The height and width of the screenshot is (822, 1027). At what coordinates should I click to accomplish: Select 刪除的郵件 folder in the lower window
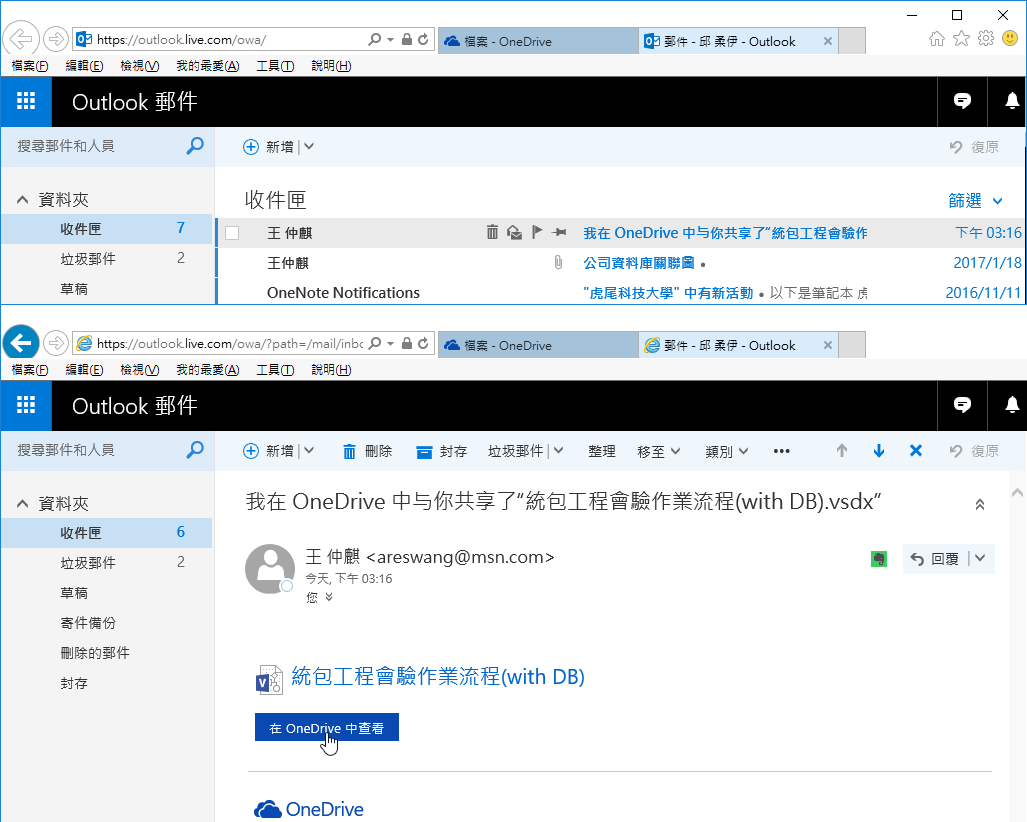(95, 653)
